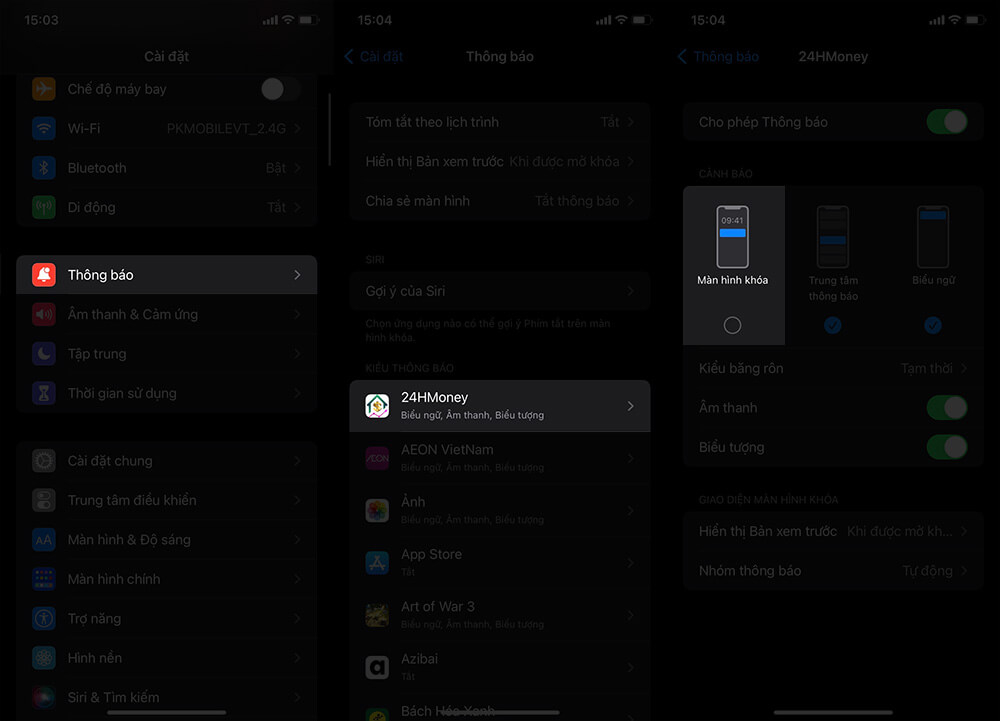Tap the Bluetooth settings icon
This screenshot has width=1000, height=721.
(44, 168)
